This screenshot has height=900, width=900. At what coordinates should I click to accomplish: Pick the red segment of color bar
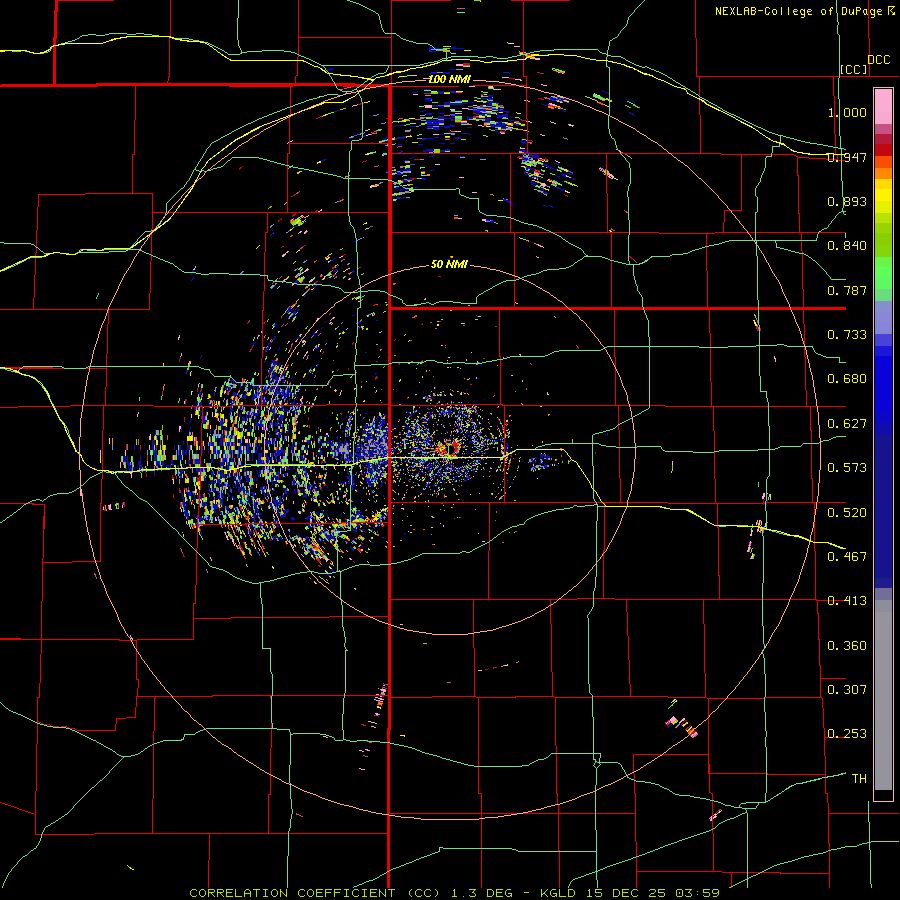pos(883,149)
